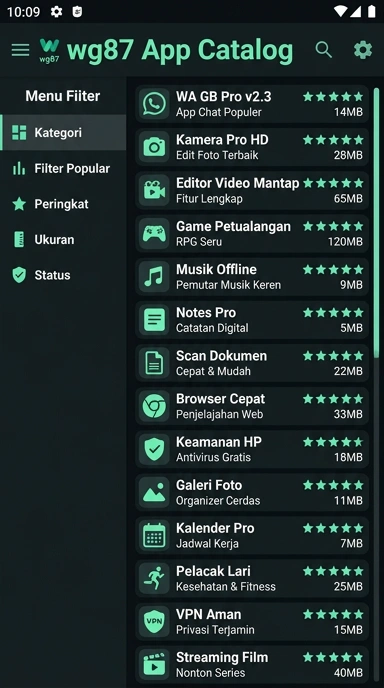Tap the Kategori grid icon
384x688 pixels.
click(19, 133)
